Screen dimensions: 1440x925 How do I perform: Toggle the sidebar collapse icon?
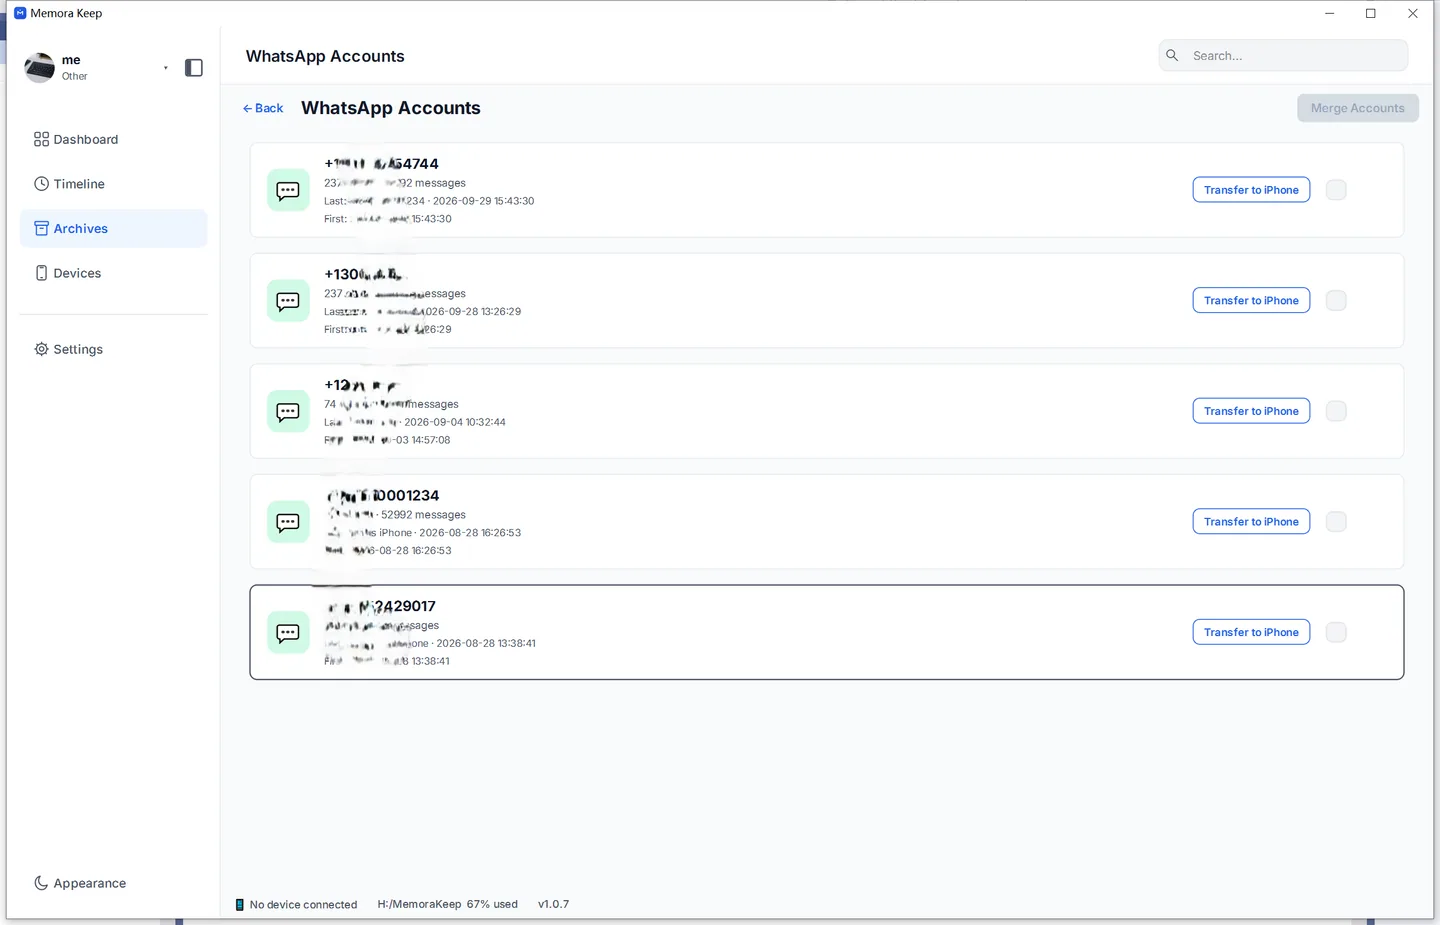194,68
